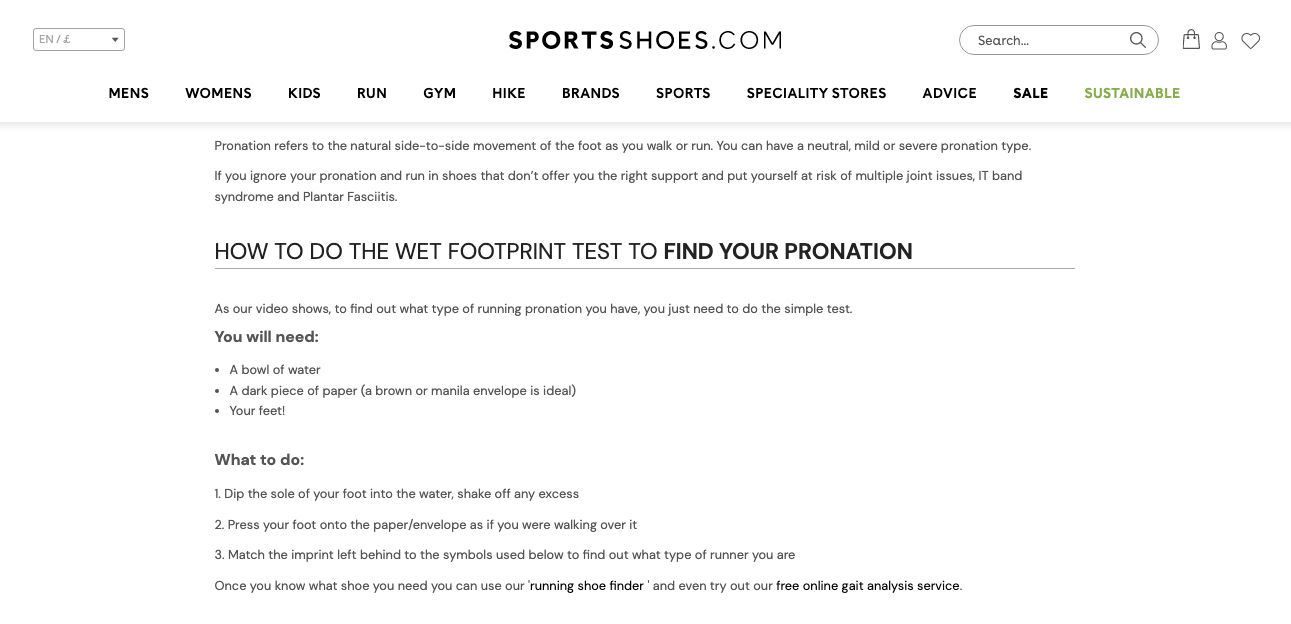The width and height of the screenshot is (1291, 624).
Task: Open the HIKE category
Action: pos(508,93)
